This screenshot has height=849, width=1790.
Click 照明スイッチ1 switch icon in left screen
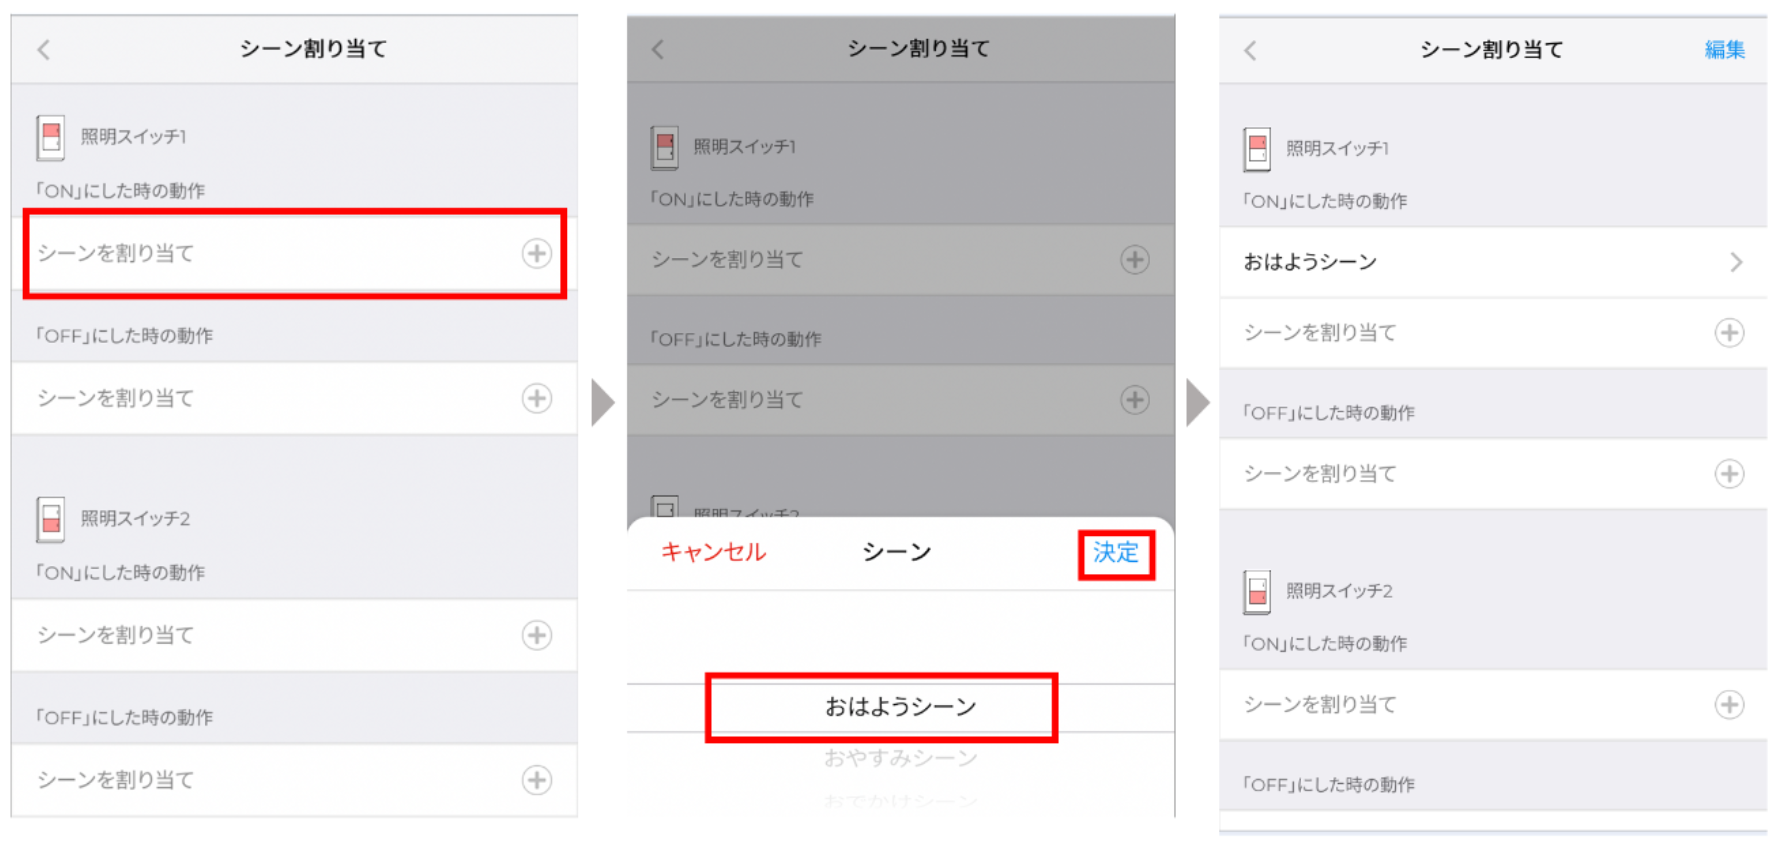click(x=51, y=137)
